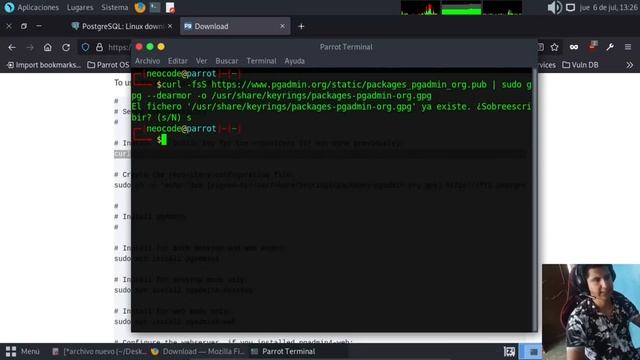This screenshot has height=360, width=640.
Task: Go forward in Firefox history
Action: tap(30, 47)
